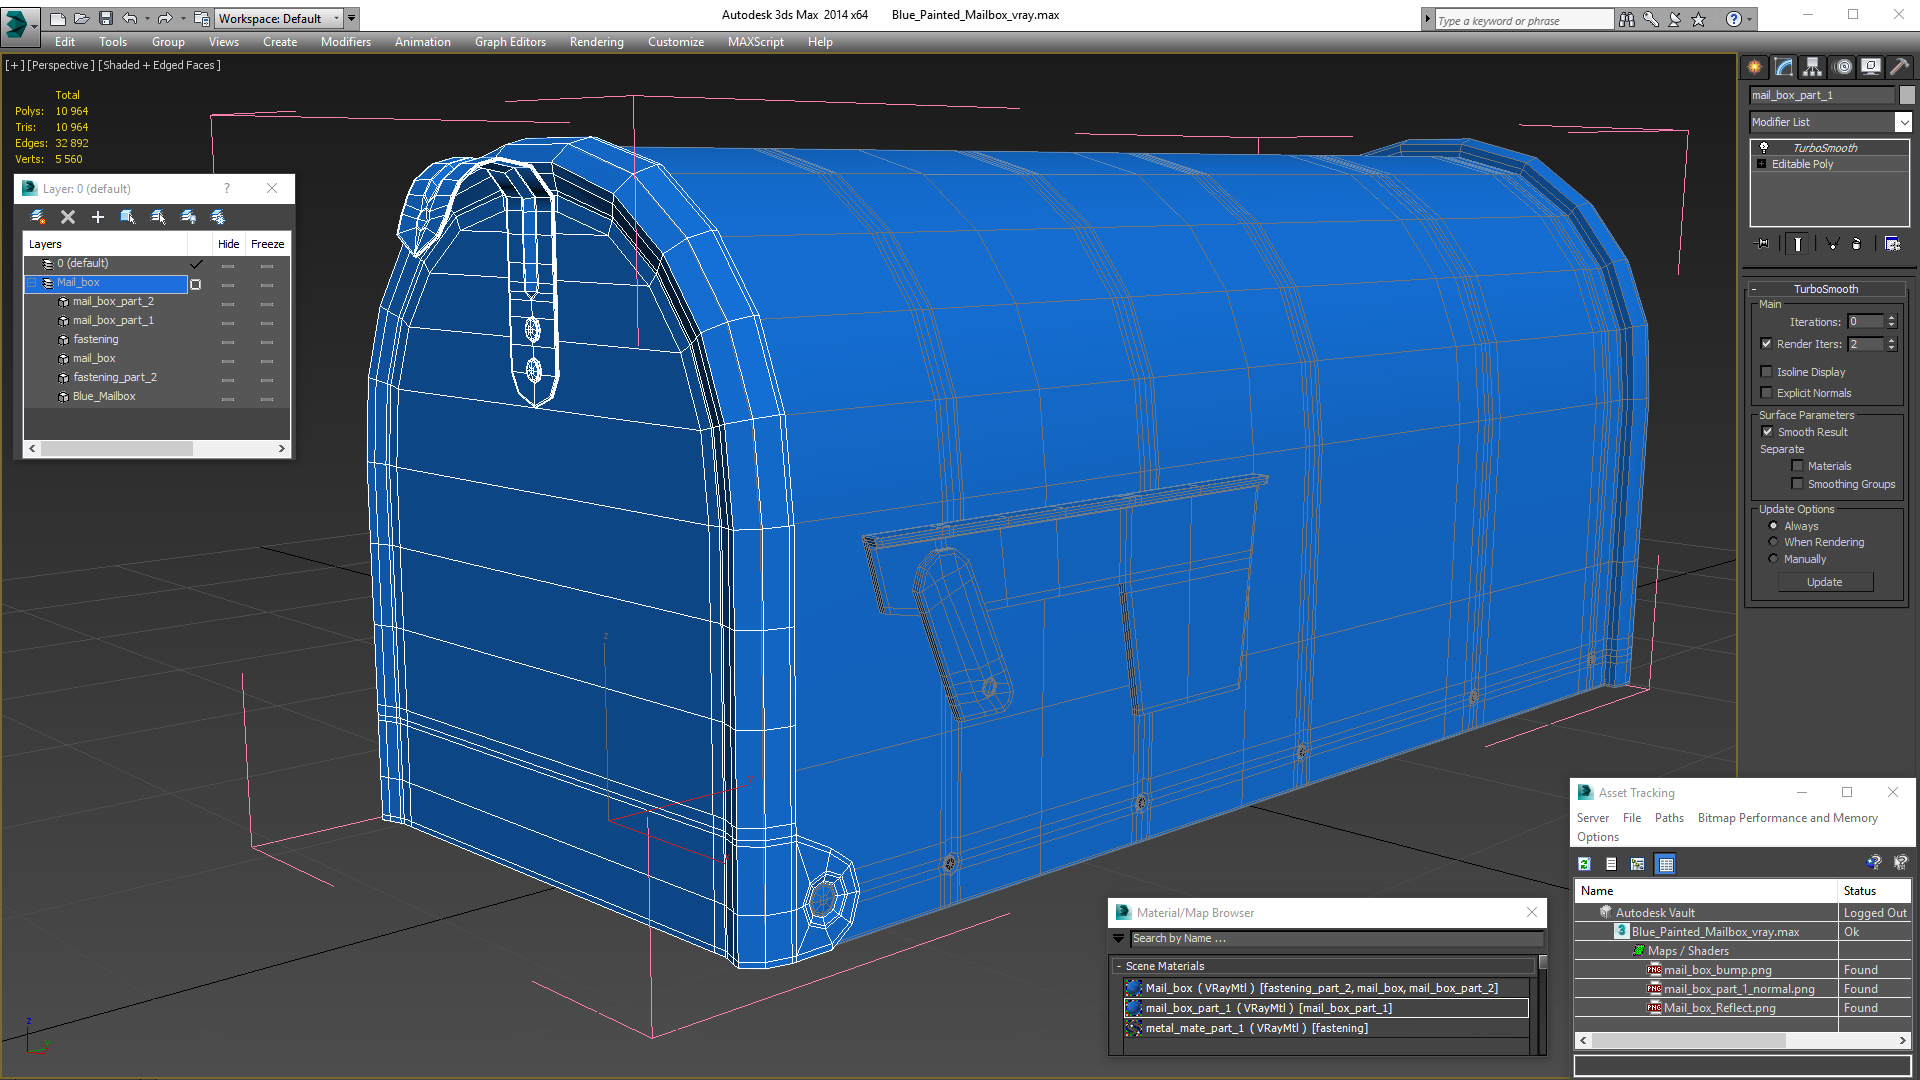
Task: Switch Asset Tracking to table view
Action: pyautogui.click(x=1665, y=864)
